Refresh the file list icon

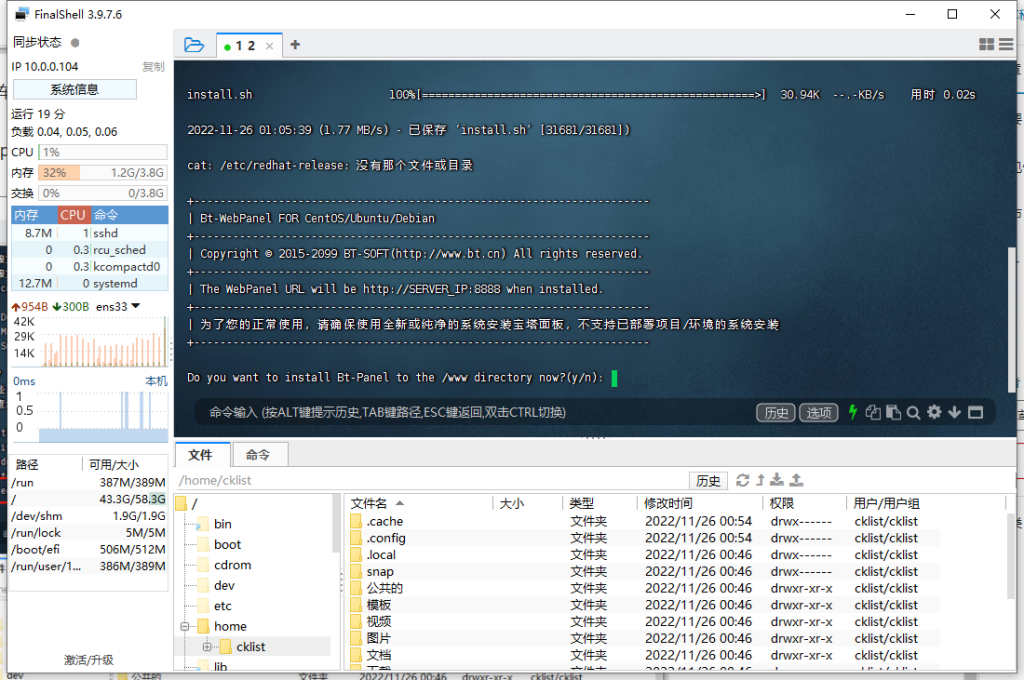pos(743,480)
